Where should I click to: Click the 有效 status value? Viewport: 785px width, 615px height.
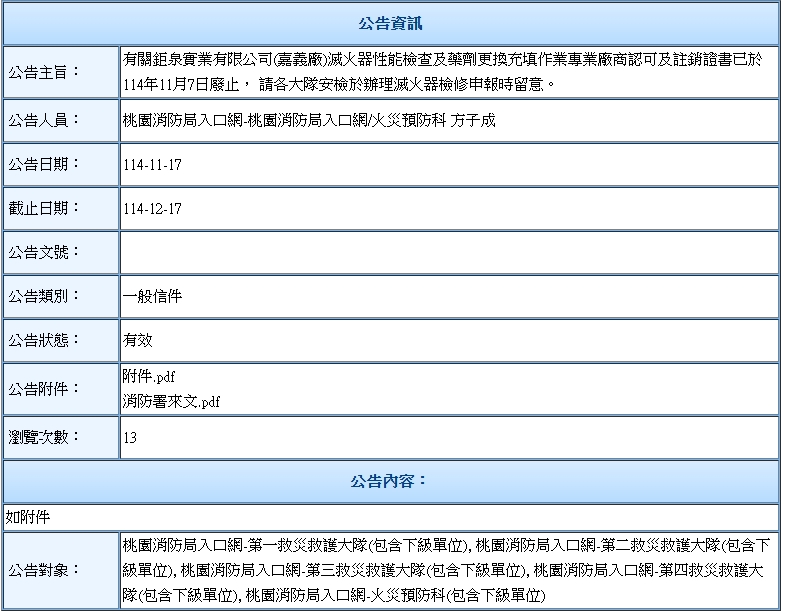138,340
